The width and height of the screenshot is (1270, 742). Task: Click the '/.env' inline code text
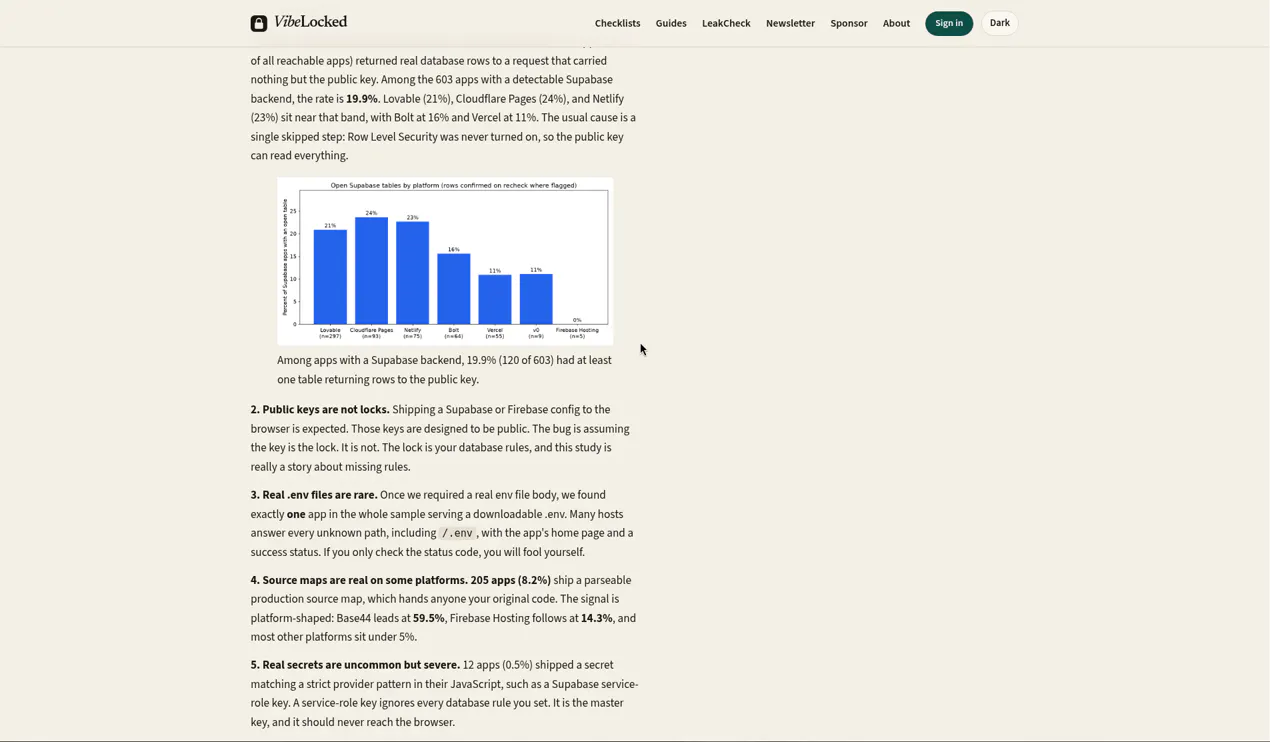[x=457, y=533]
